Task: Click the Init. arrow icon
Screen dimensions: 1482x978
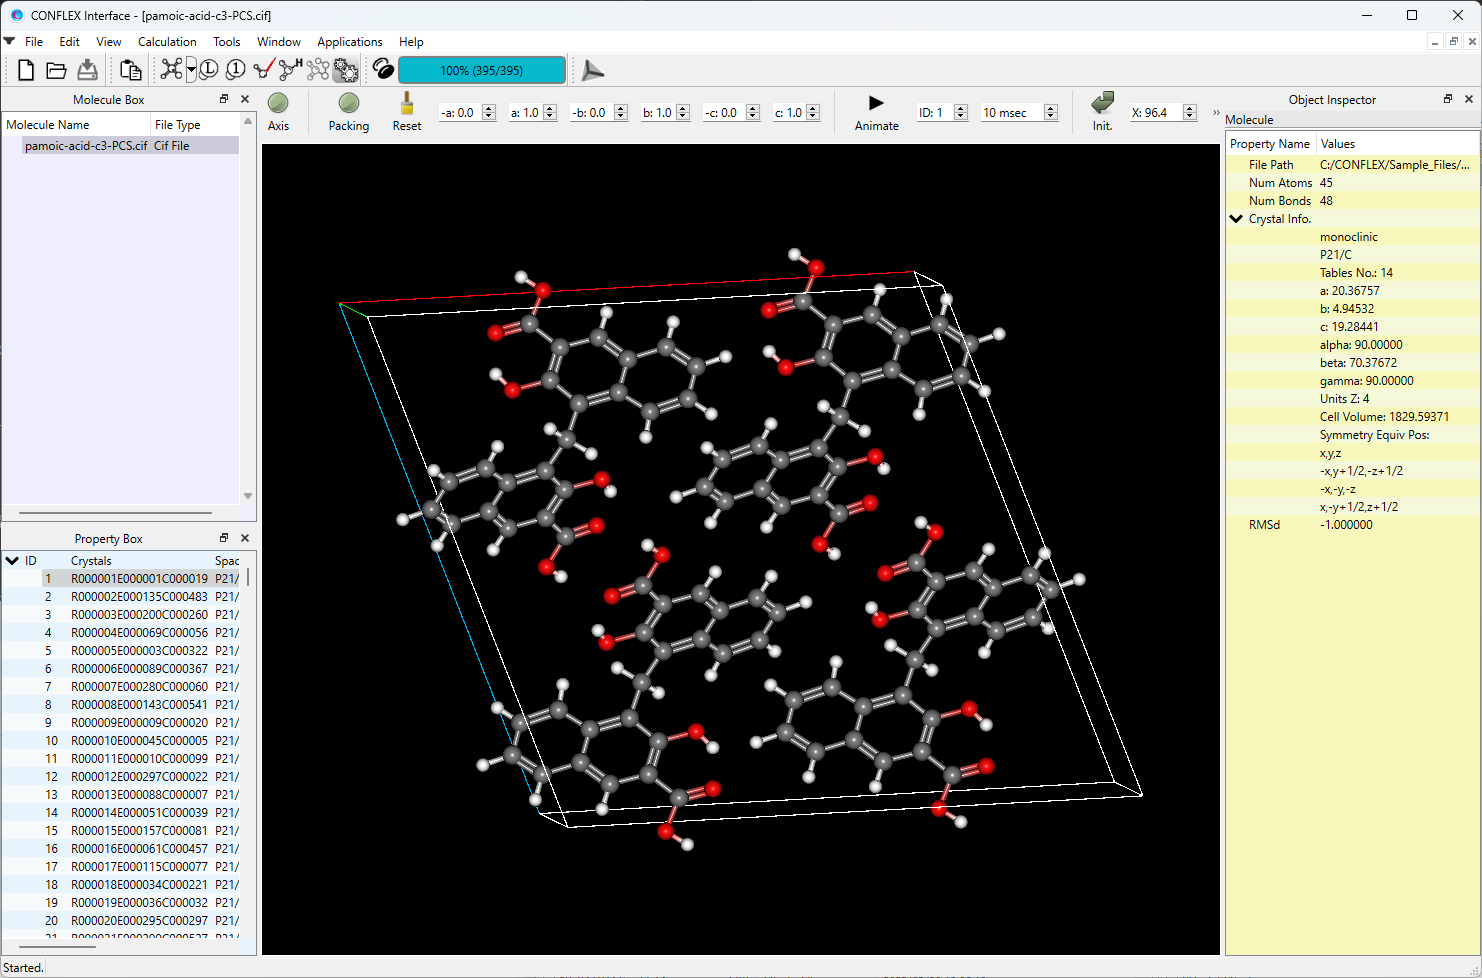Action: 1102,104
